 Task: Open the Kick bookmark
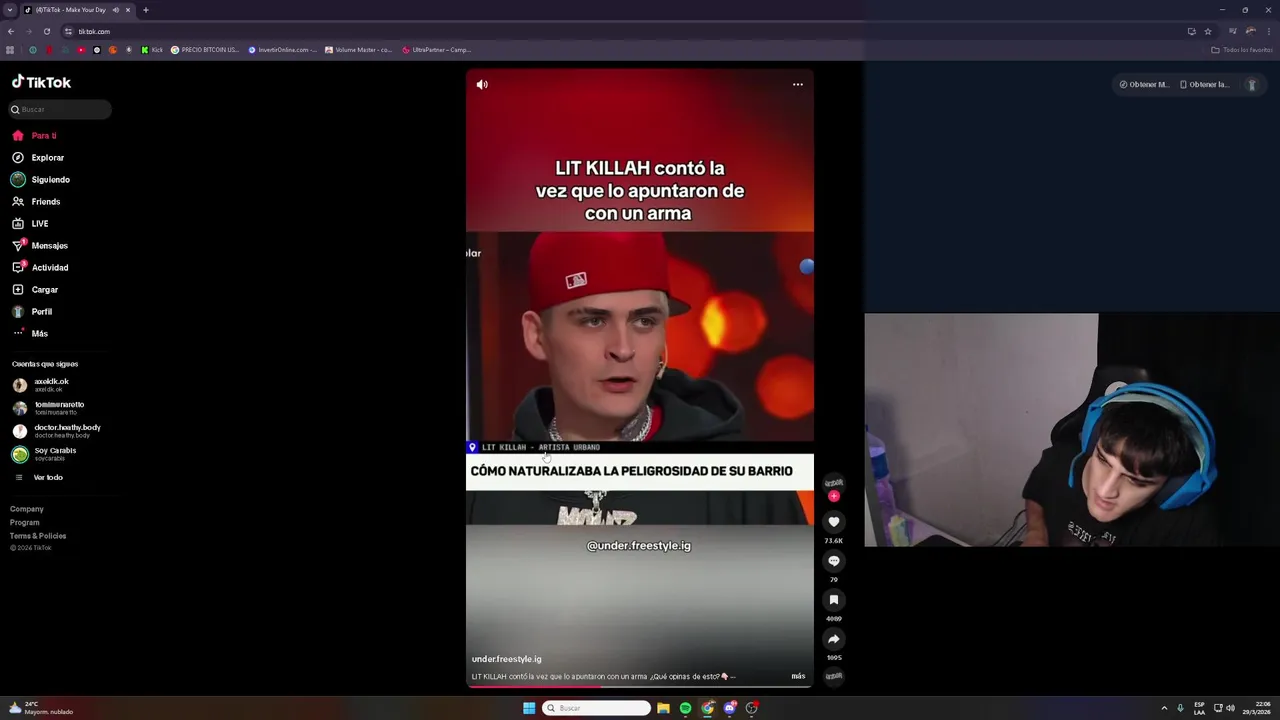point(152,49)
